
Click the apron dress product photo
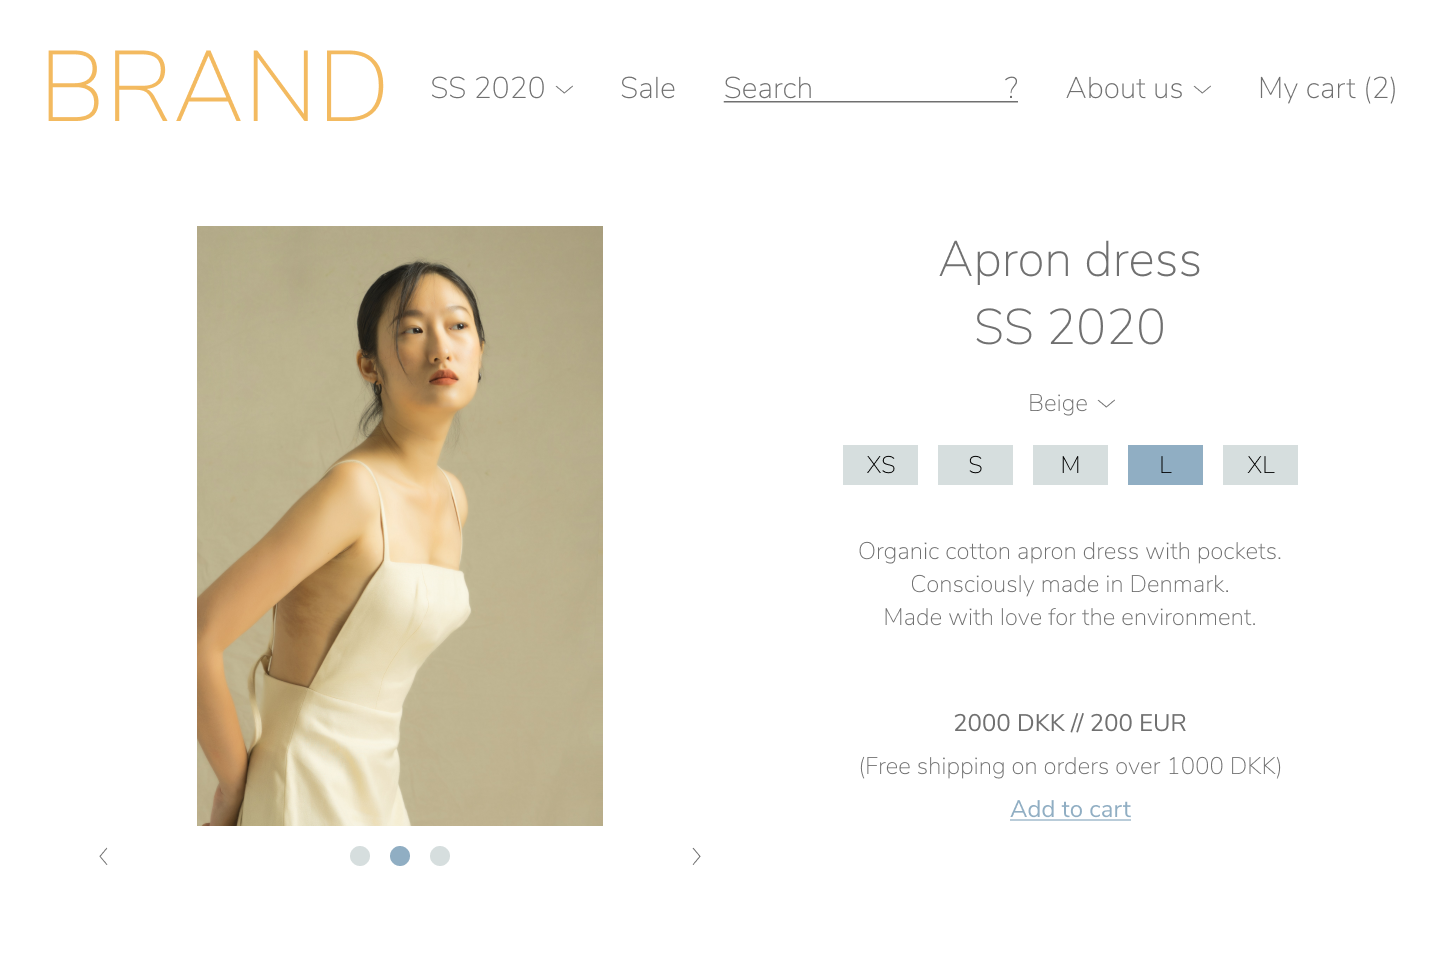click(x=400, y=526)
